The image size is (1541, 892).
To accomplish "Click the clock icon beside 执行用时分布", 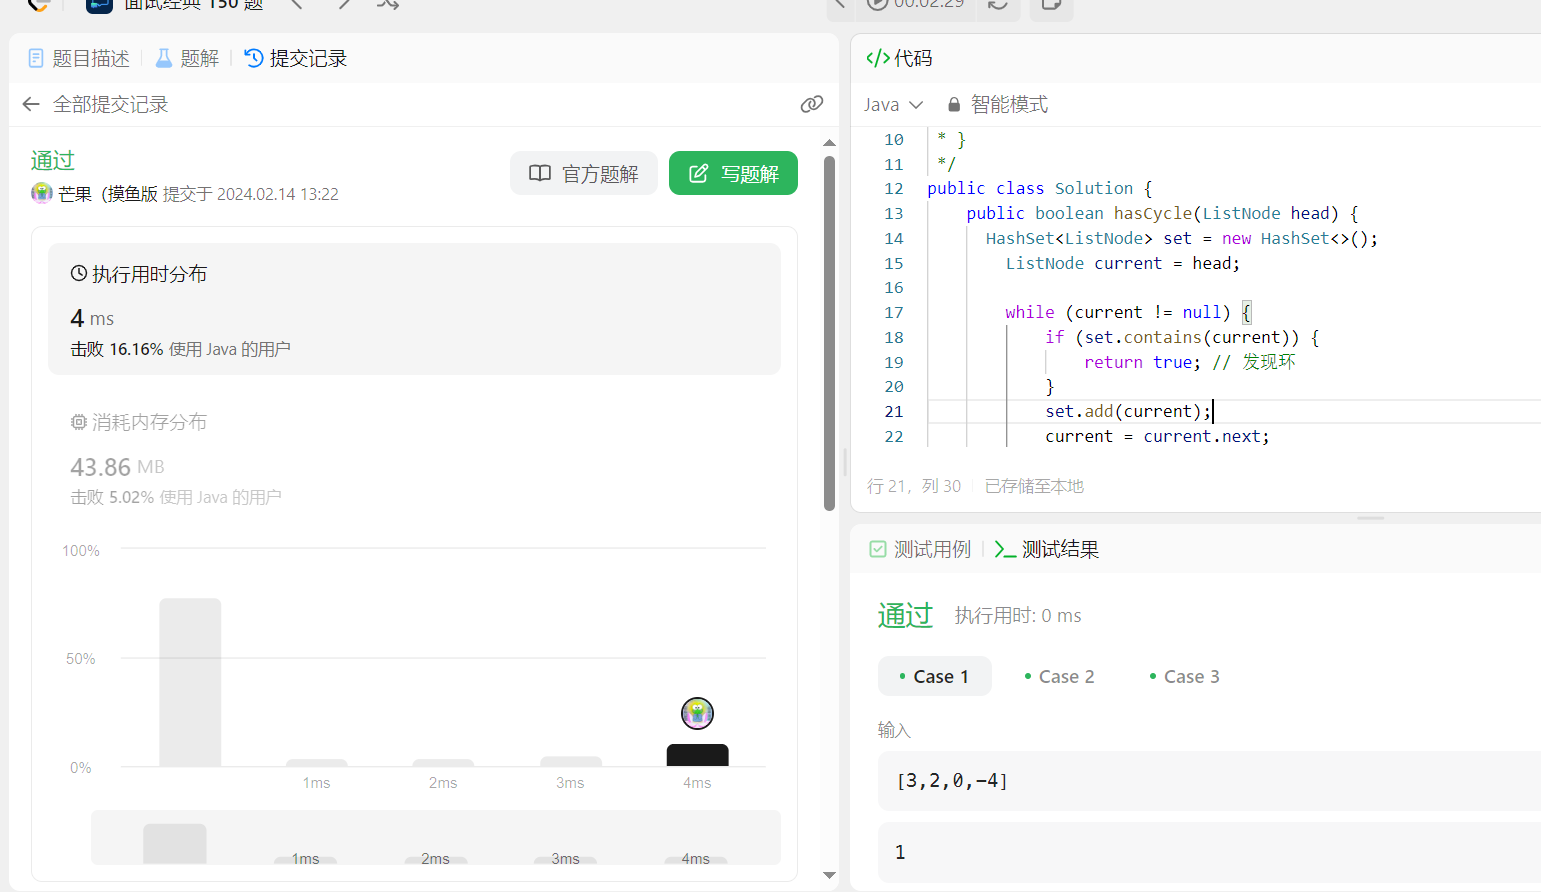I will (x=79, y=273).
